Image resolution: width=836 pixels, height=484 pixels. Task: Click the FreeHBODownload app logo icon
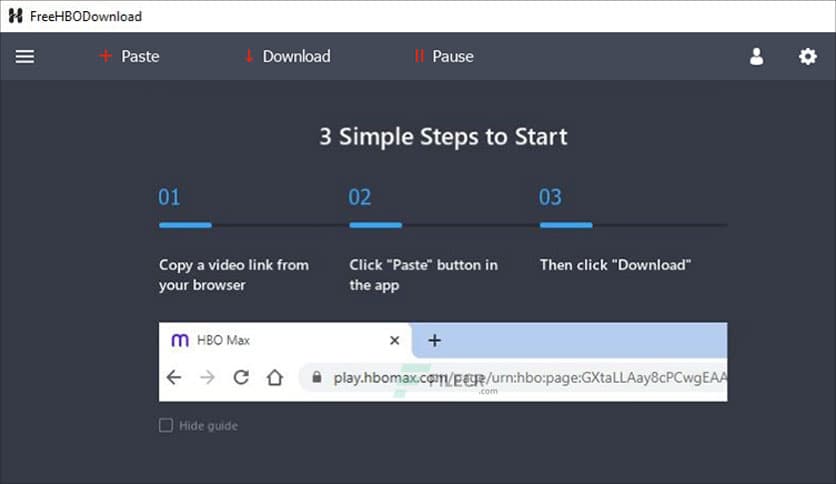tap(15, 16)
